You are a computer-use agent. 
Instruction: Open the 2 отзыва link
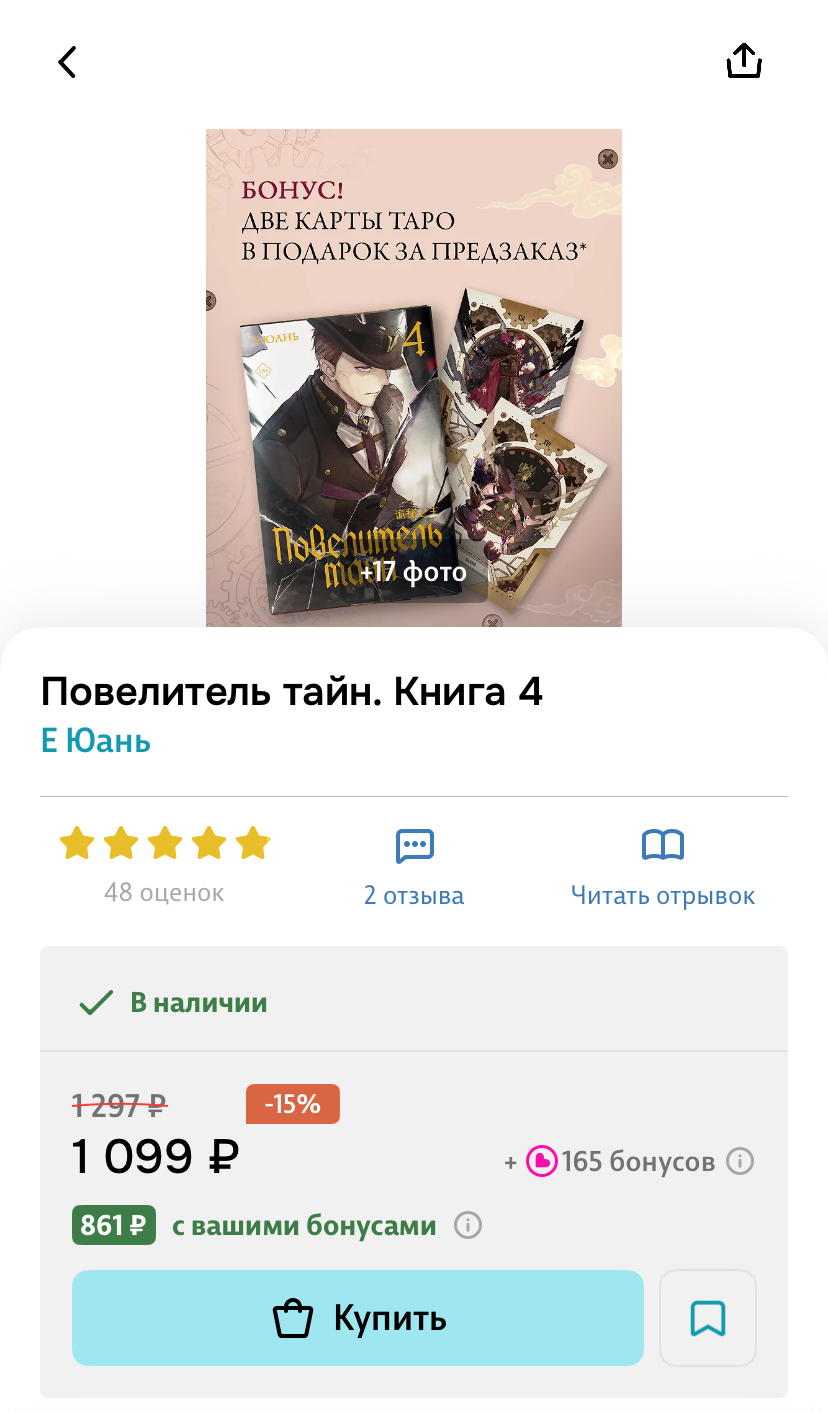pyautogui.click(x=414, y=895)
